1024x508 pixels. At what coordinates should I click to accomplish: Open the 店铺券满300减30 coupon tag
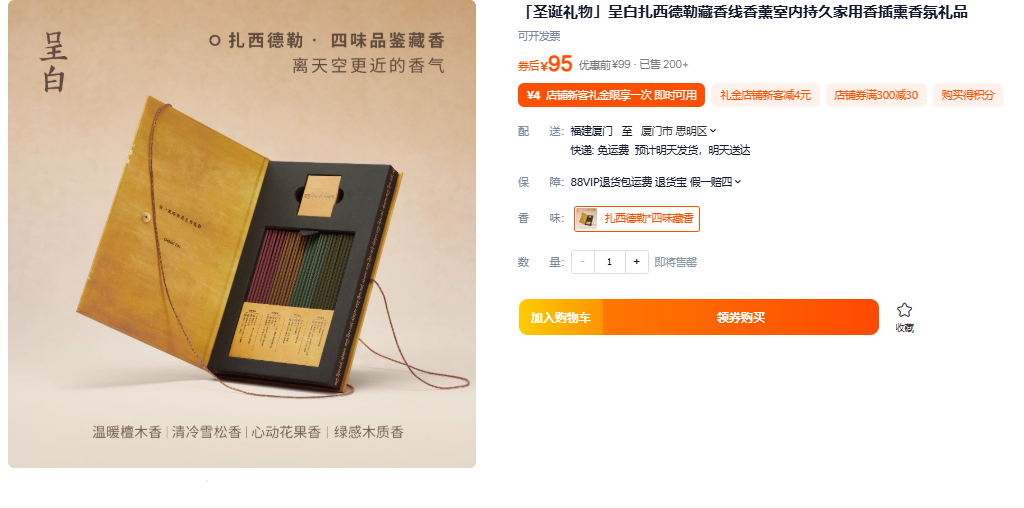pyautogui.click(x=876, y=95)
